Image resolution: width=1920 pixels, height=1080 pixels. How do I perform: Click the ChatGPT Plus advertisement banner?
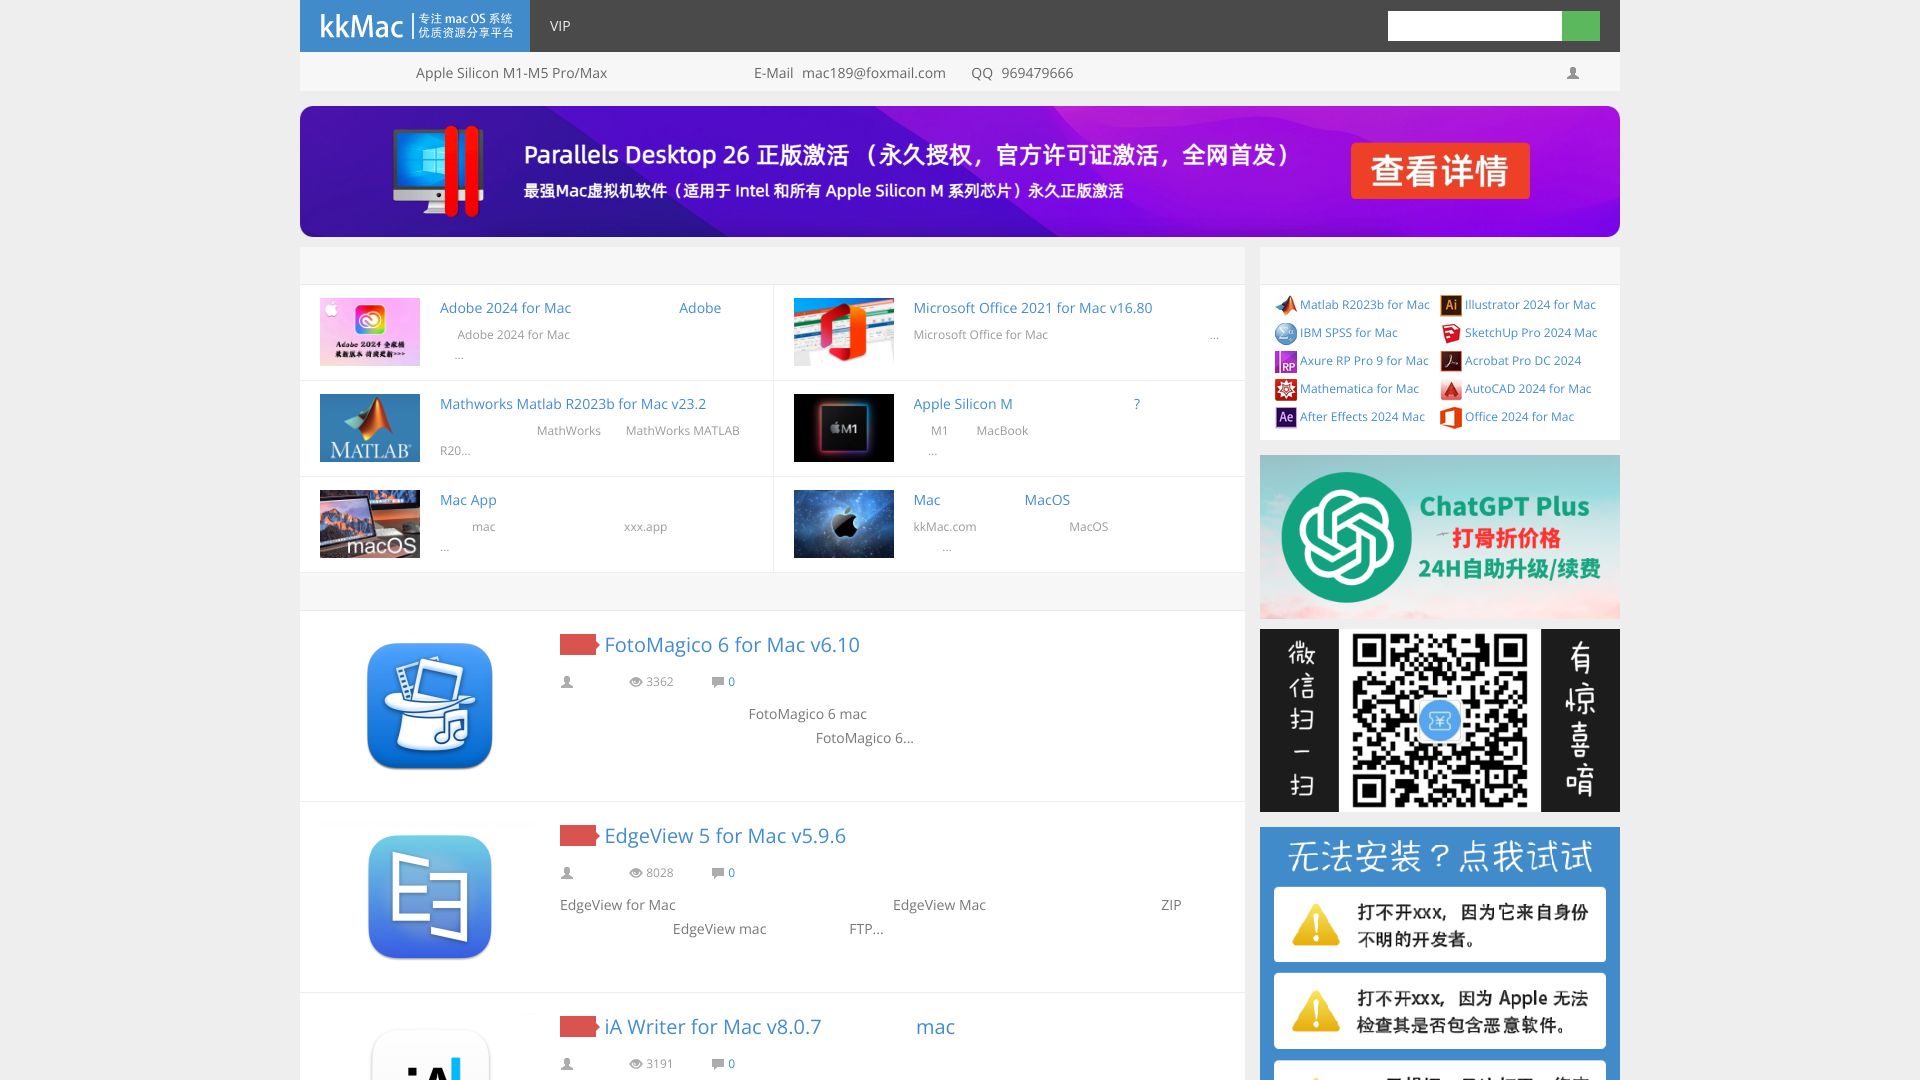pyautogui.click(x=1440, y=537)
